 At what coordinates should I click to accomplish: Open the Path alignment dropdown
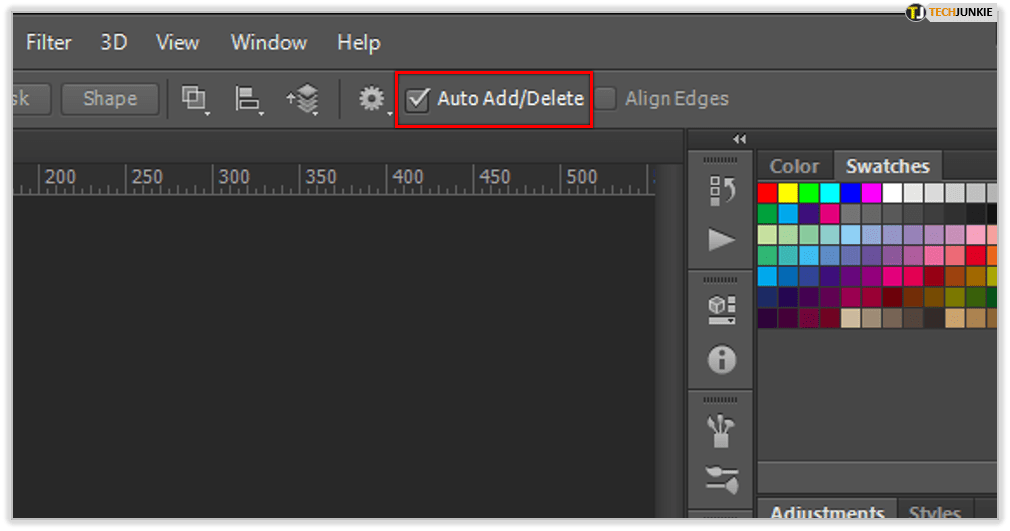[247, 98]
